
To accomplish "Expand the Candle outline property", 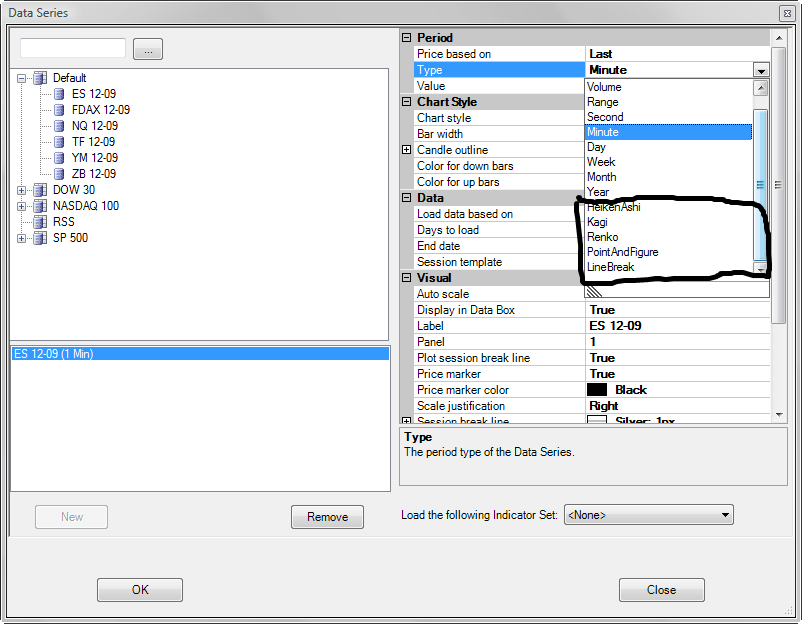I will 407,149.
